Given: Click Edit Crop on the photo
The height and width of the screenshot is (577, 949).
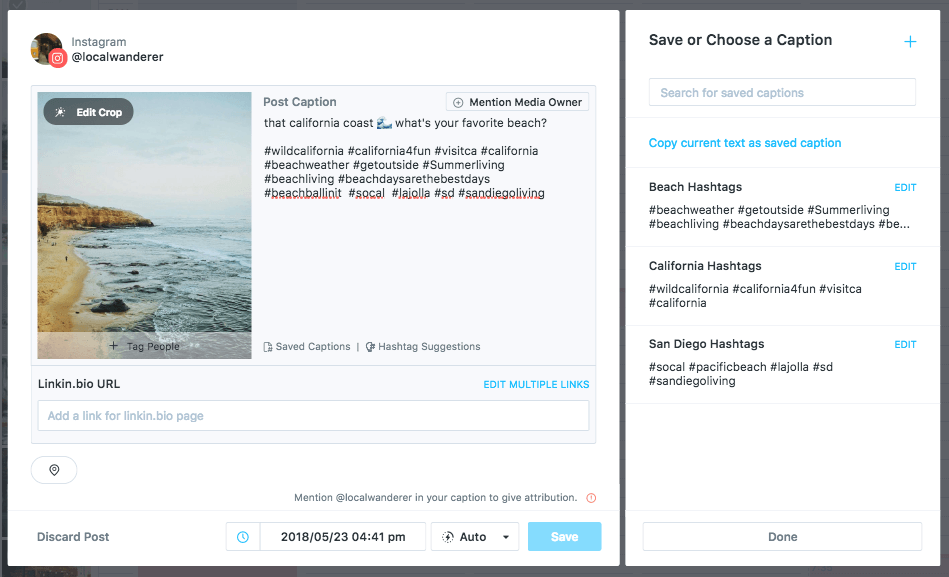Looking at the screenshot, I should (88, 112).
